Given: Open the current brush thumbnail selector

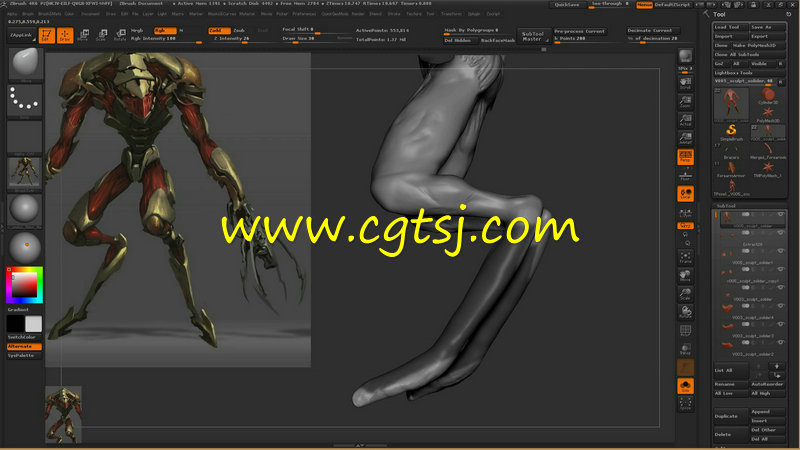Looking at the screenshot, I should point(25,64).
